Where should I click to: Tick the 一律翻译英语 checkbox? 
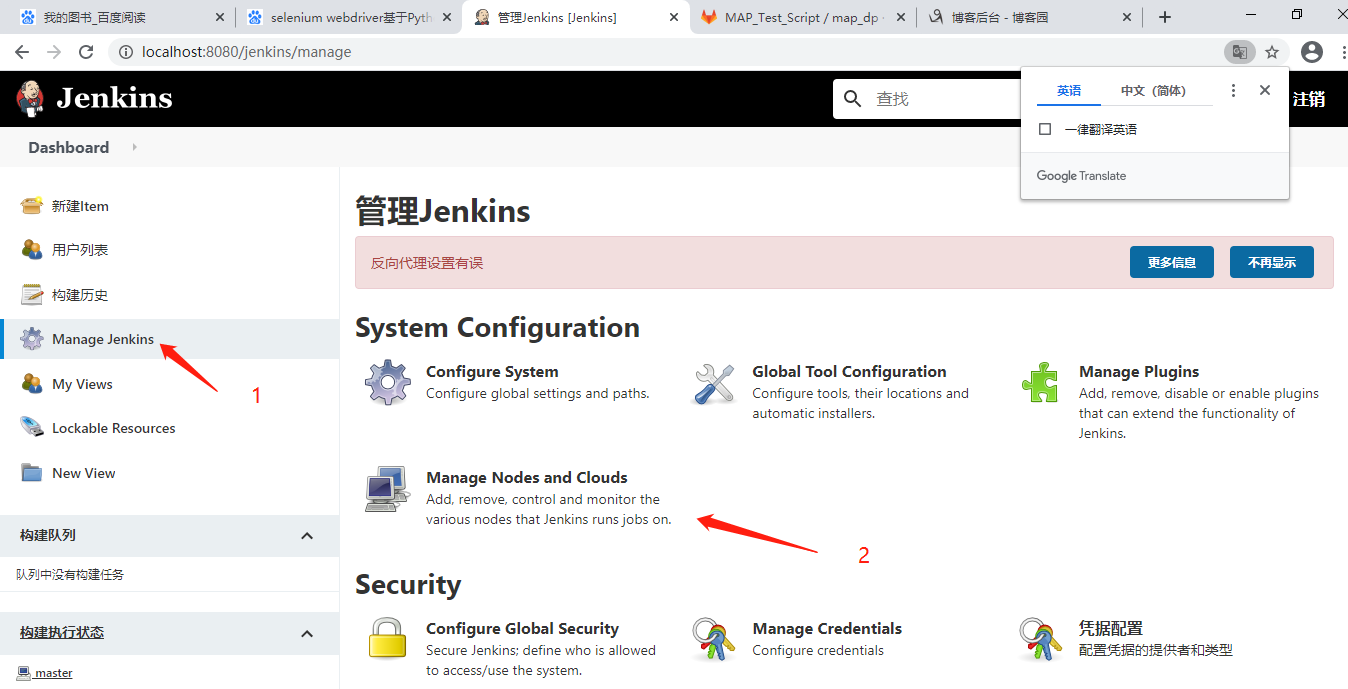[x=1045, y=129]
